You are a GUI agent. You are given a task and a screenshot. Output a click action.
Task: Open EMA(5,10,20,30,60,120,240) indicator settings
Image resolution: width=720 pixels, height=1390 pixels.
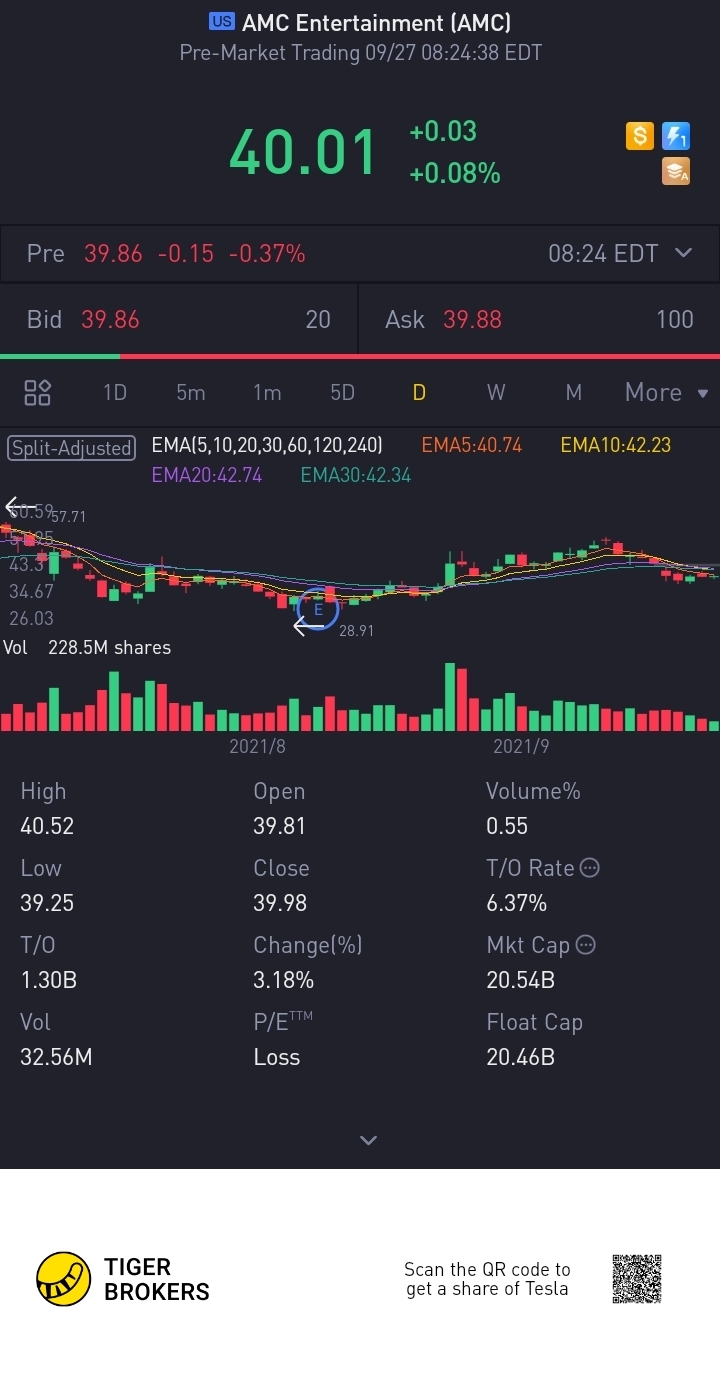(267, 445)
